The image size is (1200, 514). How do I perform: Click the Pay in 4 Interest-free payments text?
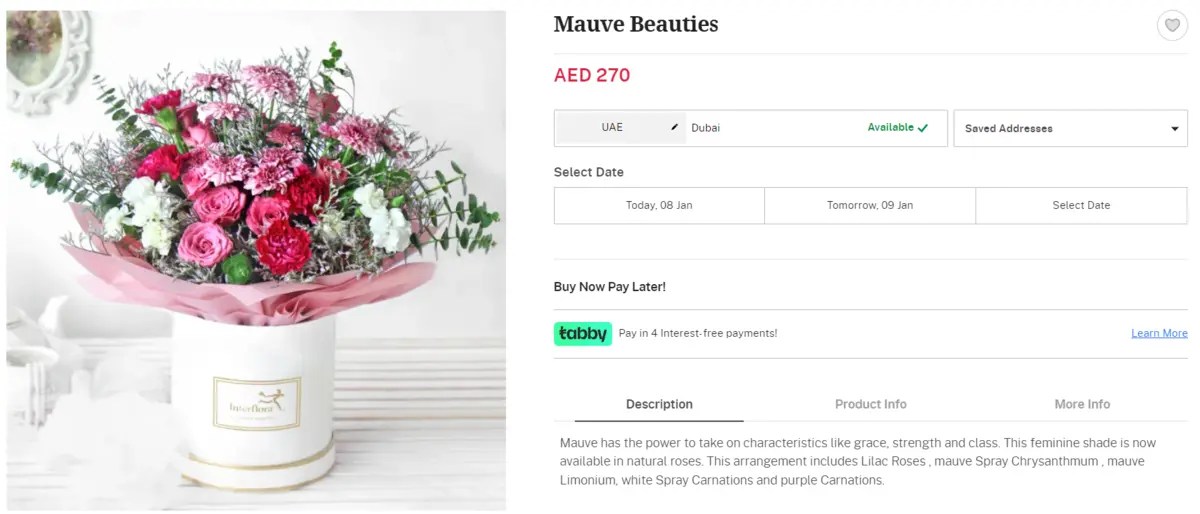pos(697,333)
